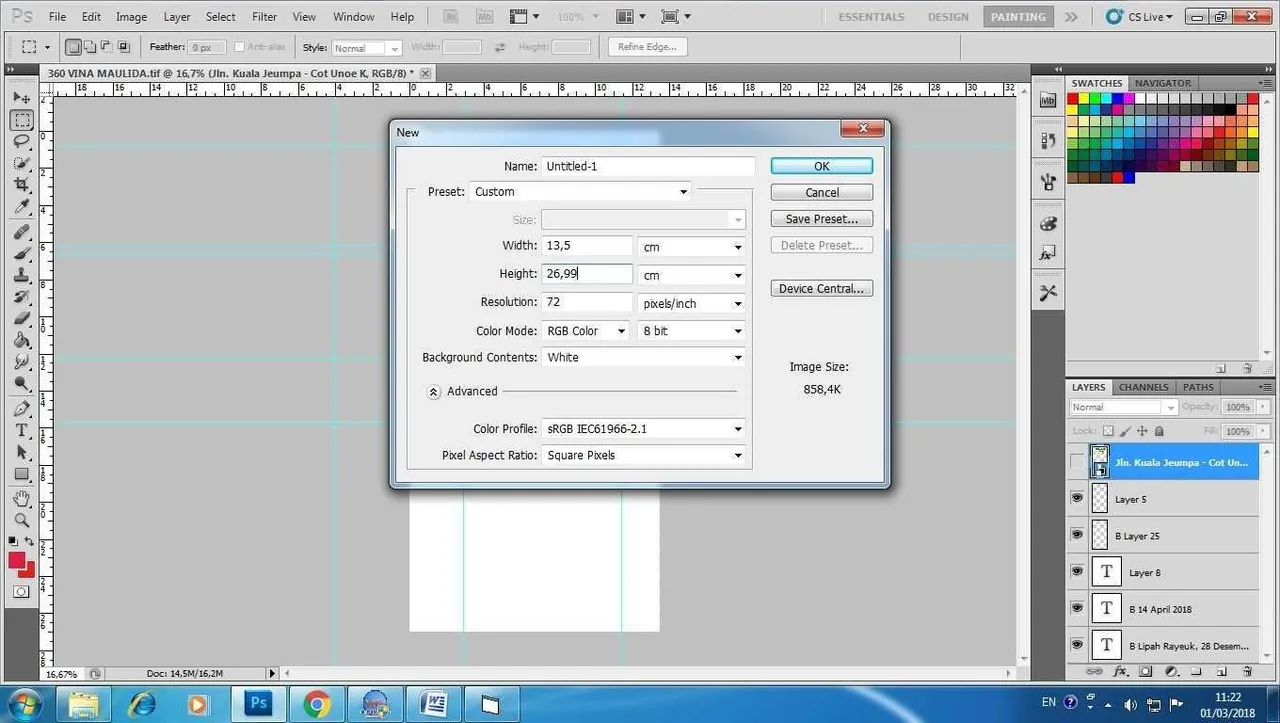1280x723 pixels.
Task: Open the Color Profile dropdown
Action: 643,429
